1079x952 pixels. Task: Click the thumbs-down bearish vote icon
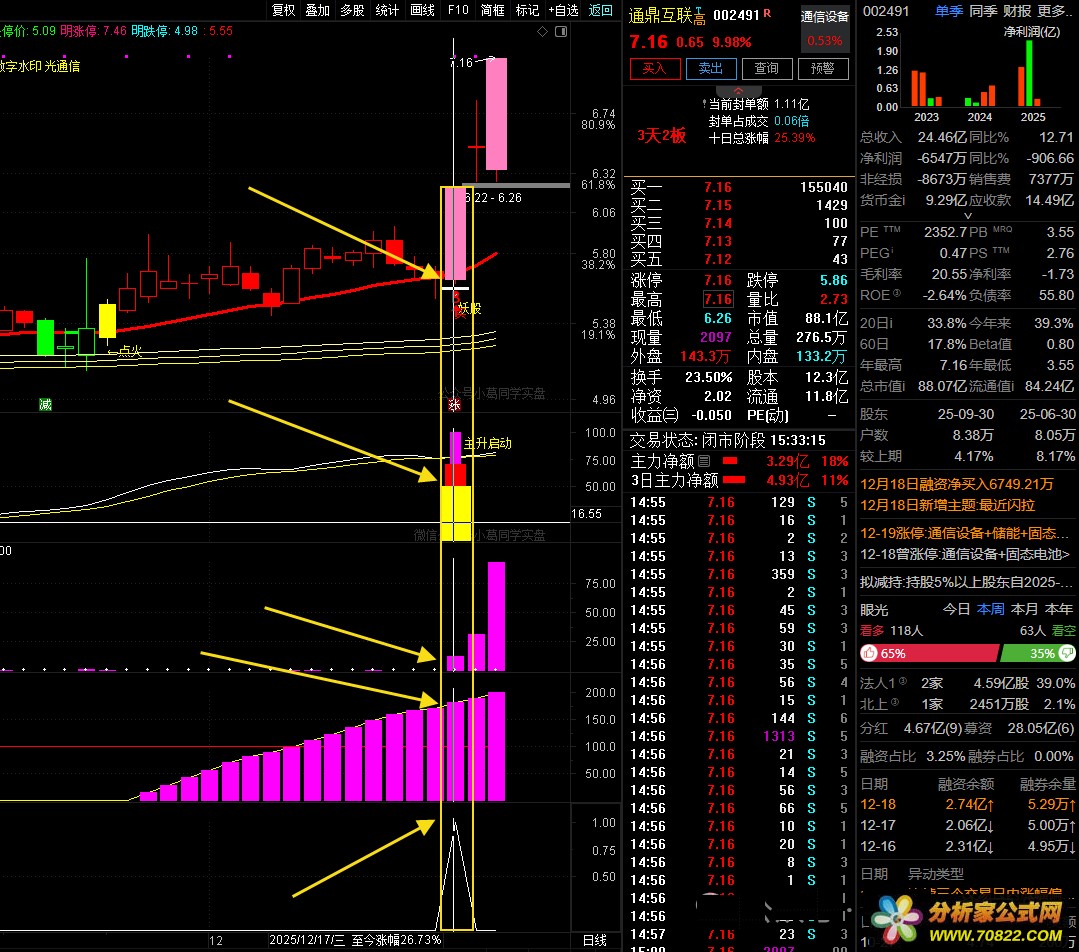[1067, 653]
